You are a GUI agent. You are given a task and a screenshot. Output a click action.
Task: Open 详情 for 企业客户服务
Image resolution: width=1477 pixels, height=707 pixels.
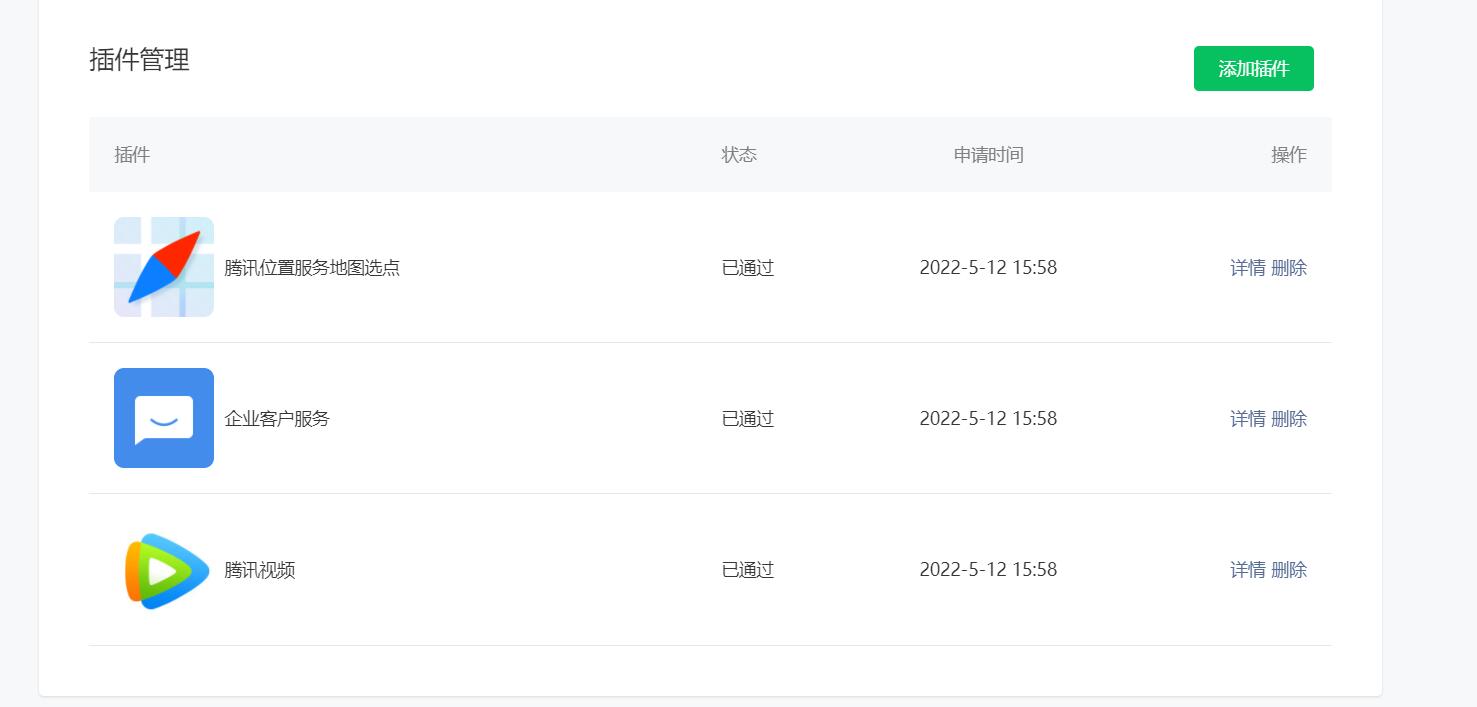click(x=1248, y=419)
